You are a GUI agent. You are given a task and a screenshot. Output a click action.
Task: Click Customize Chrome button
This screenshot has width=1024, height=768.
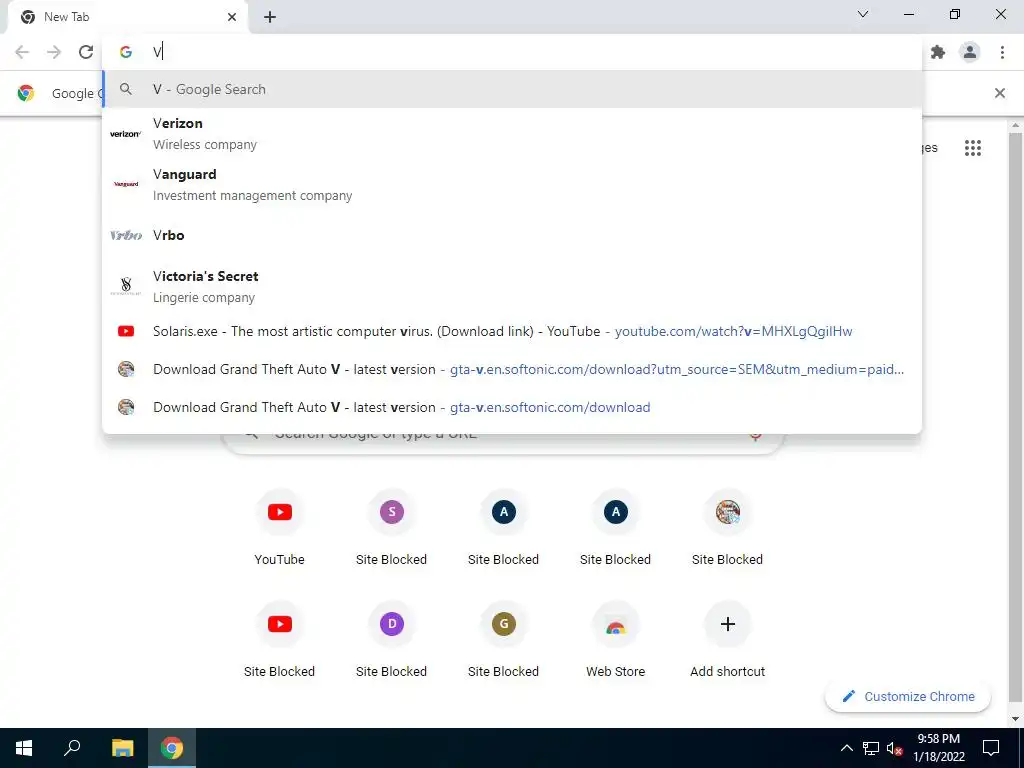(908, 696)
